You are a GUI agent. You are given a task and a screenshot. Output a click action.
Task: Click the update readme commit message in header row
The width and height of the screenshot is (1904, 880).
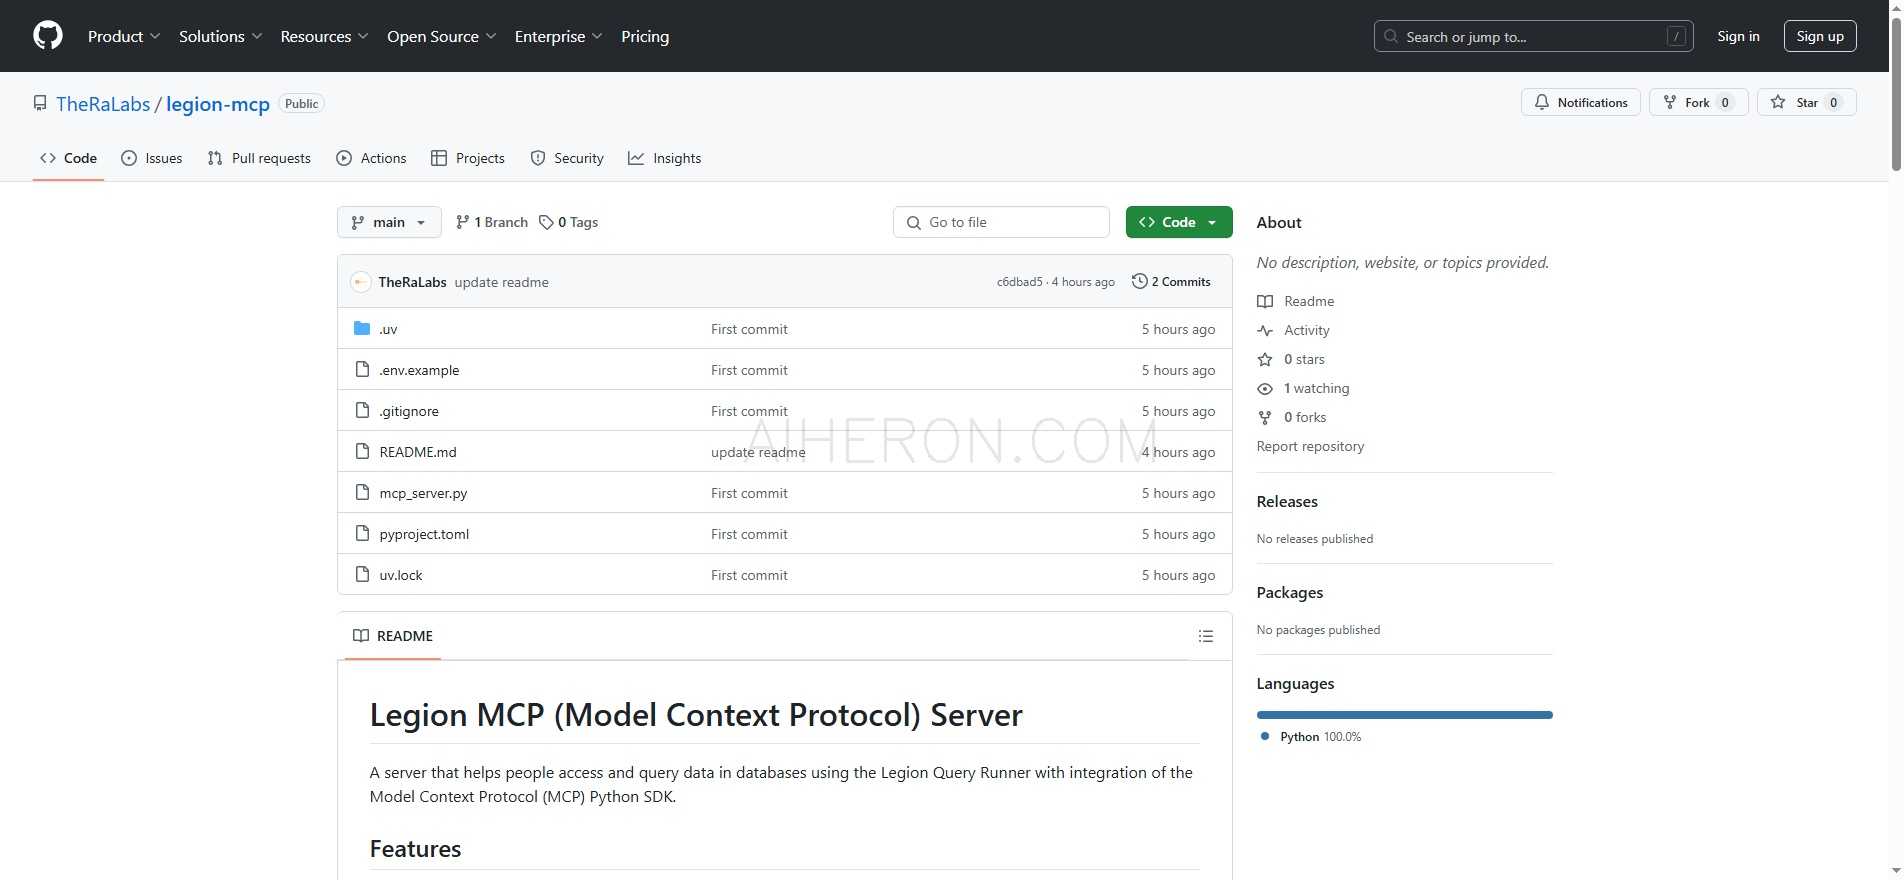(x=501, y=282)
